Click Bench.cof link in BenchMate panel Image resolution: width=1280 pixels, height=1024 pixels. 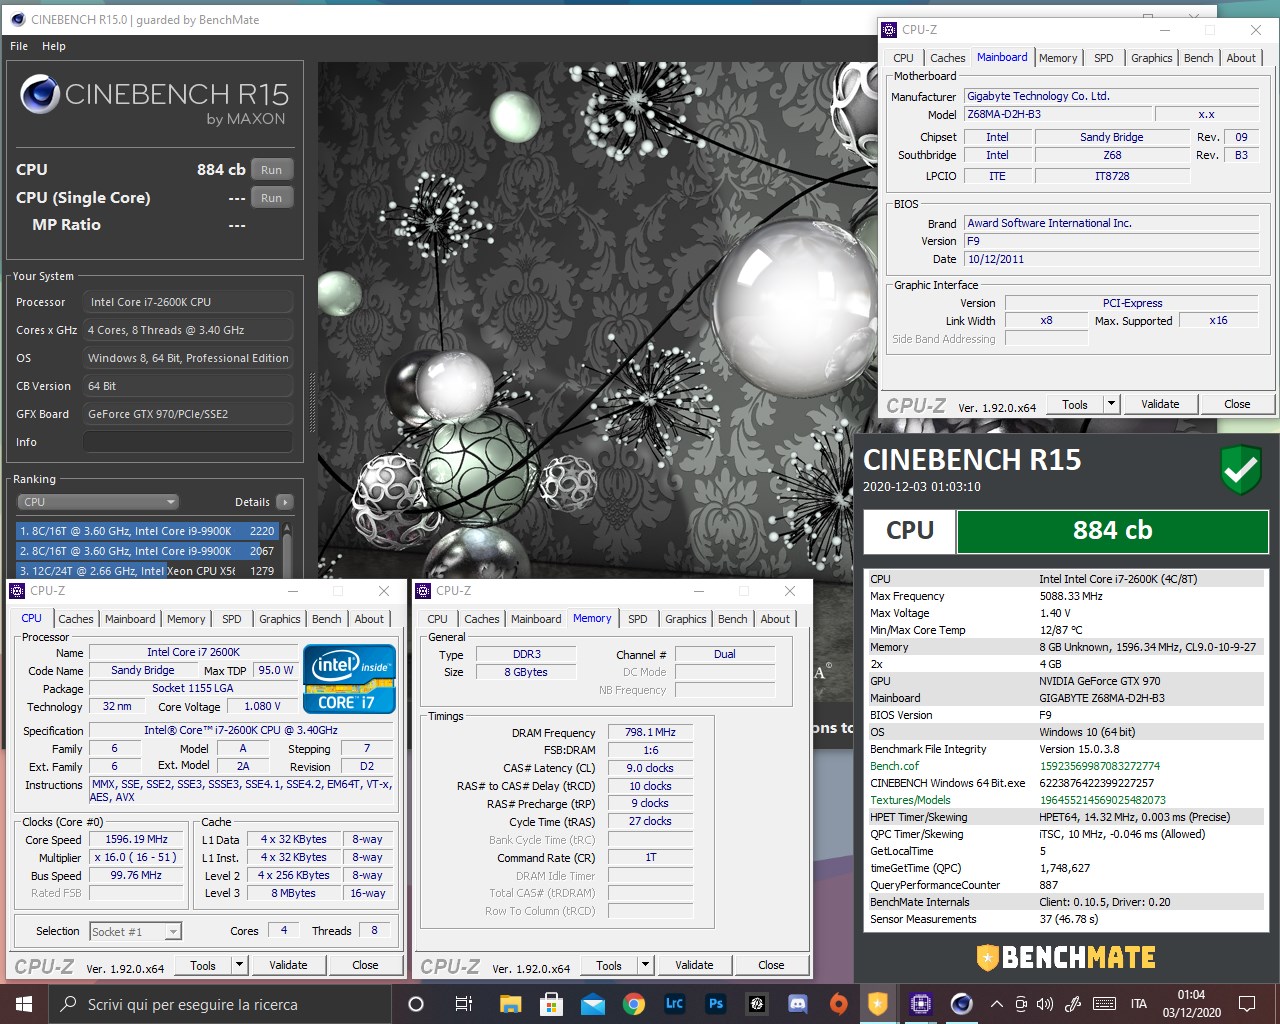(894, 766)
